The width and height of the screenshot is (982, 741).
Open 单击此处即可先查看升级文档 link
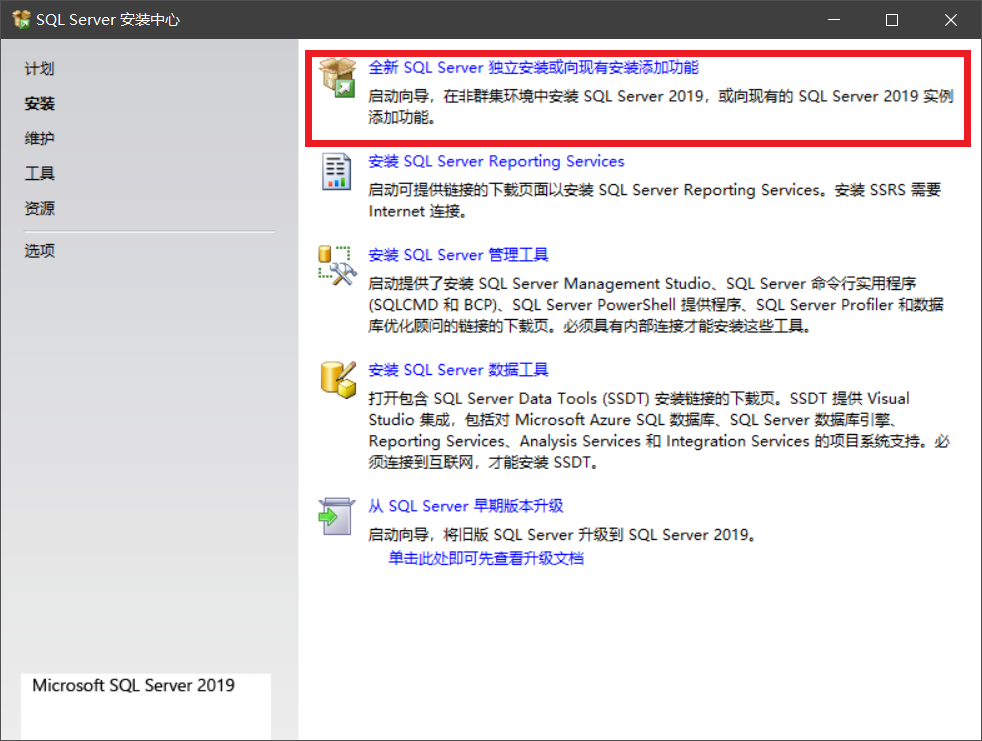(x=486, y=558)
